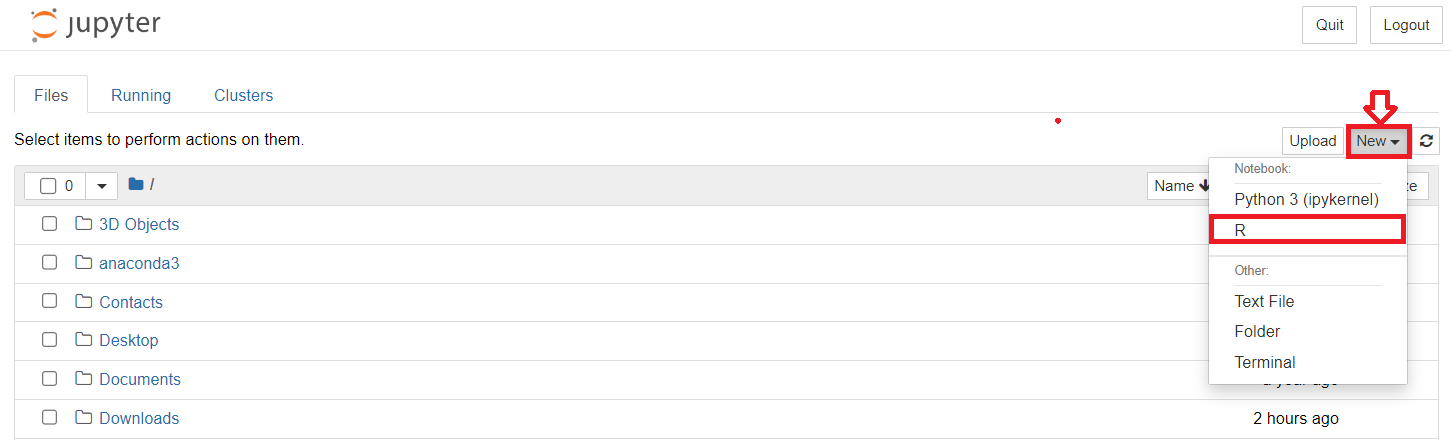Image resolution: width=1451 pixels, height=440 pixels.
Task: Refresh the notebook file list
Action: click(x=1427, y=141)
